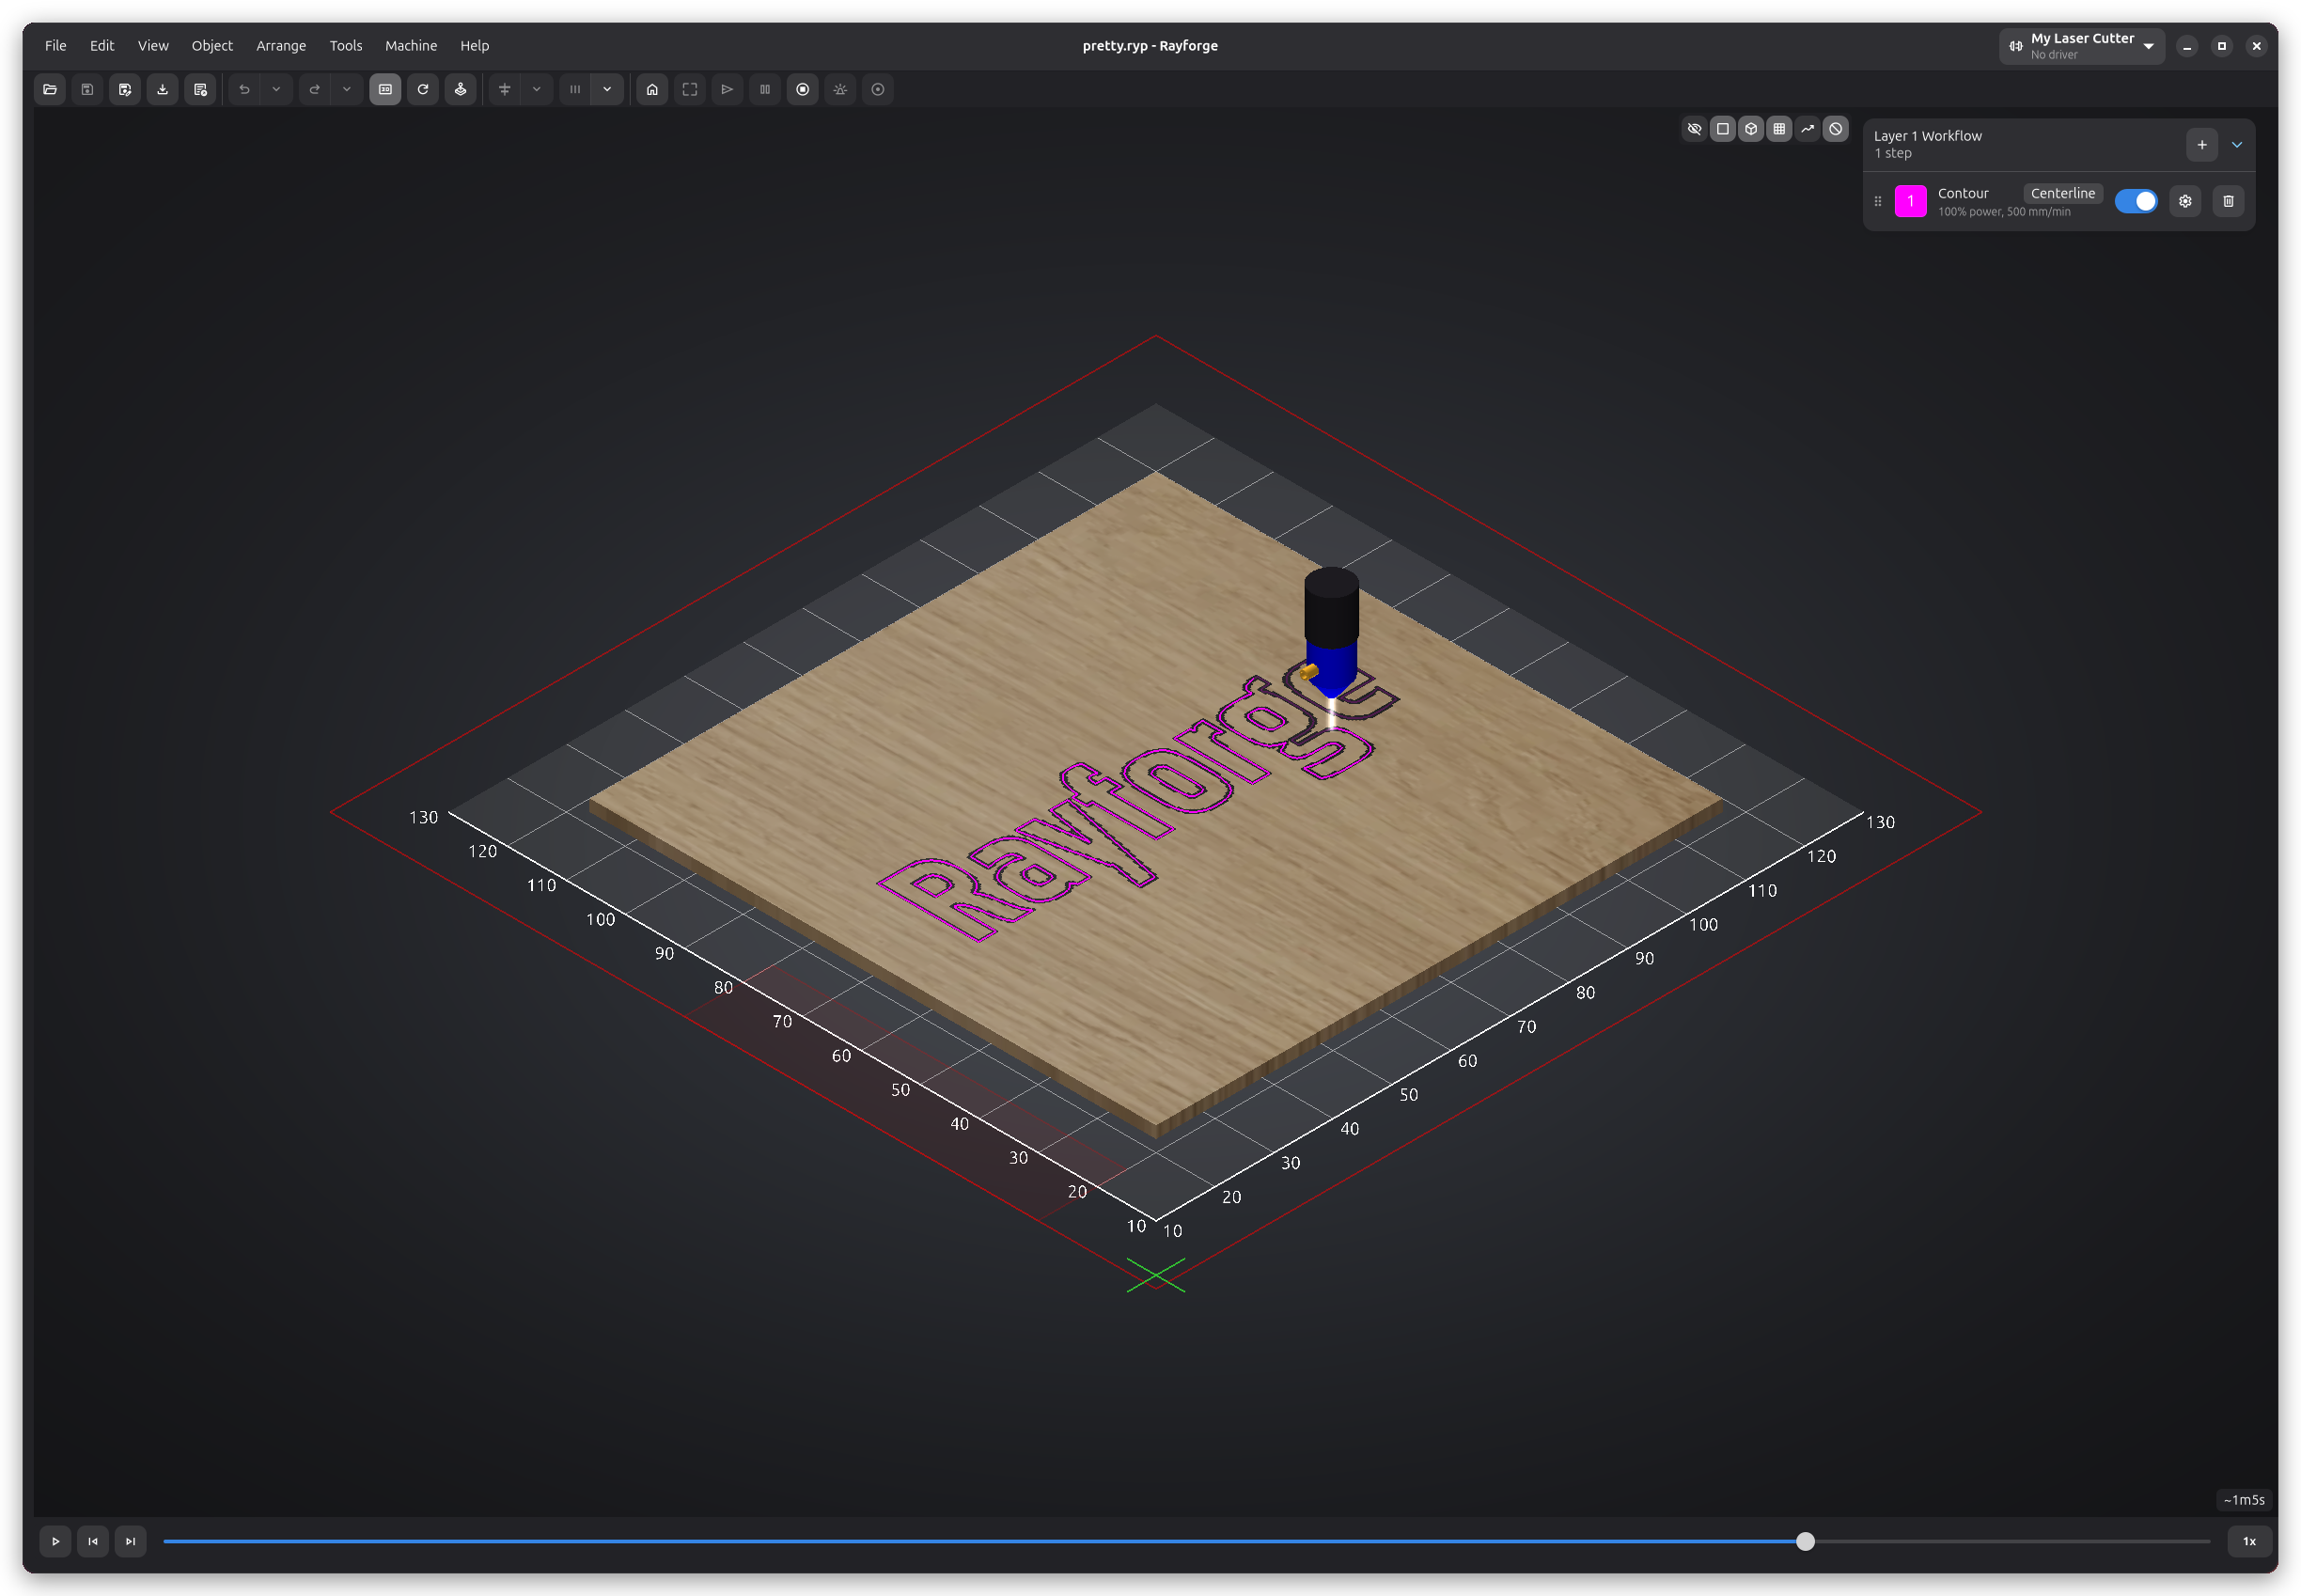Viewport: 2301px width, 1596px height.
Task: Add a step with the plus button
Action: tap(2201, 144)
